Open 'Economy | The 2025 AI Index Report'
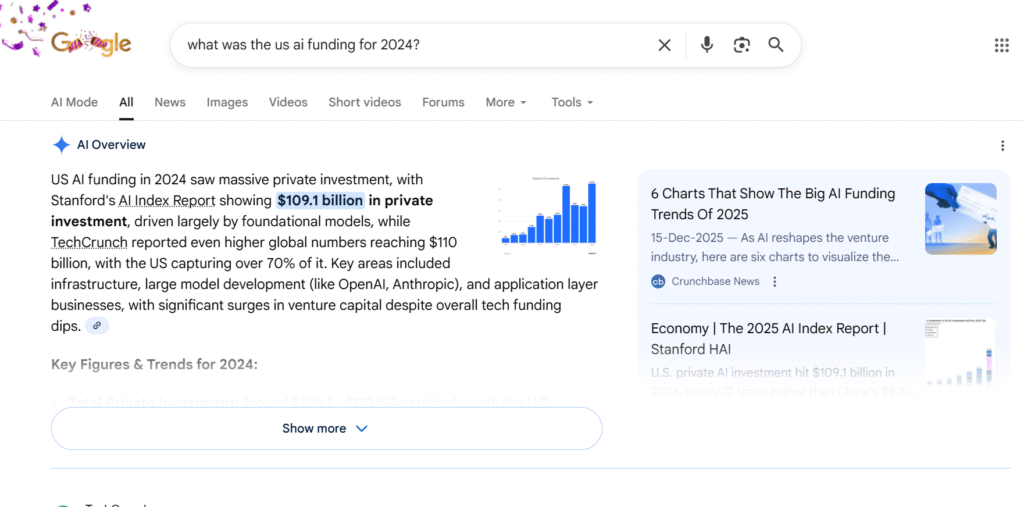 click(769, 338)
